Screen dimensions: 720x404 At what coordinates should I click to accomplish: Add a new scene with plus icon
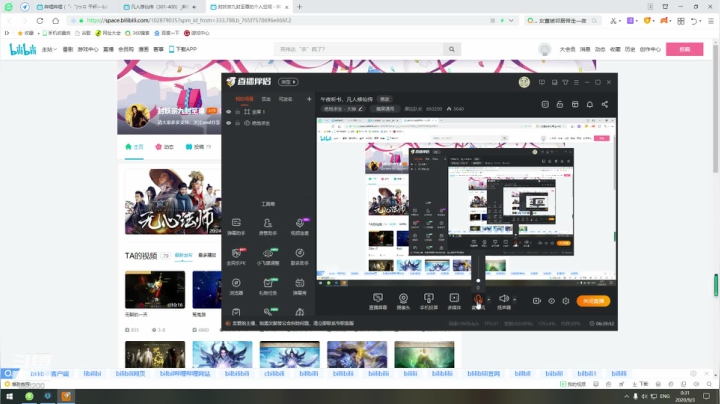pos(309,99)
